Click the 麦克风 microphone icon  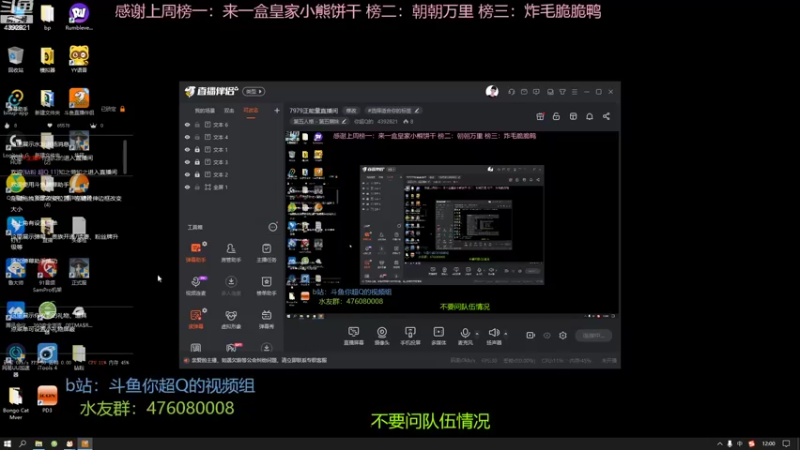point(465,333)
